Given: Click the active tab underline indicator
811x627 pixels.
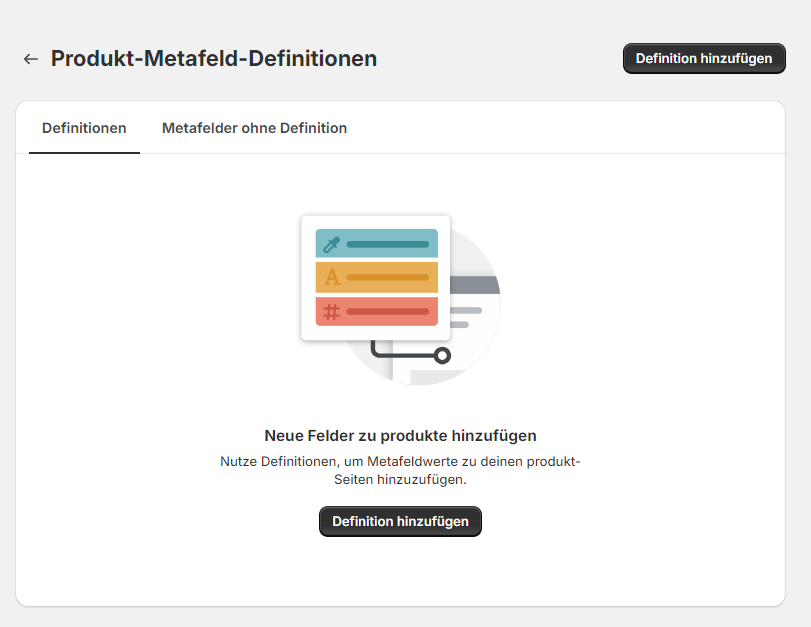Looking at the screenshot, I should [x=83, y=151].
